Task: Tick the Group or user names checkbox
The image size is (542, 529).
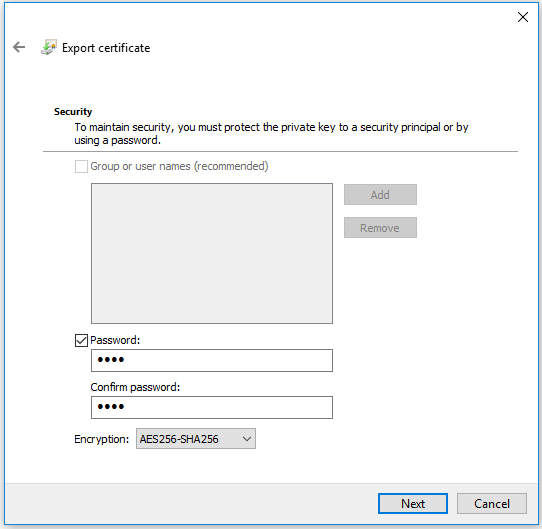Action: tap(81, 166)
